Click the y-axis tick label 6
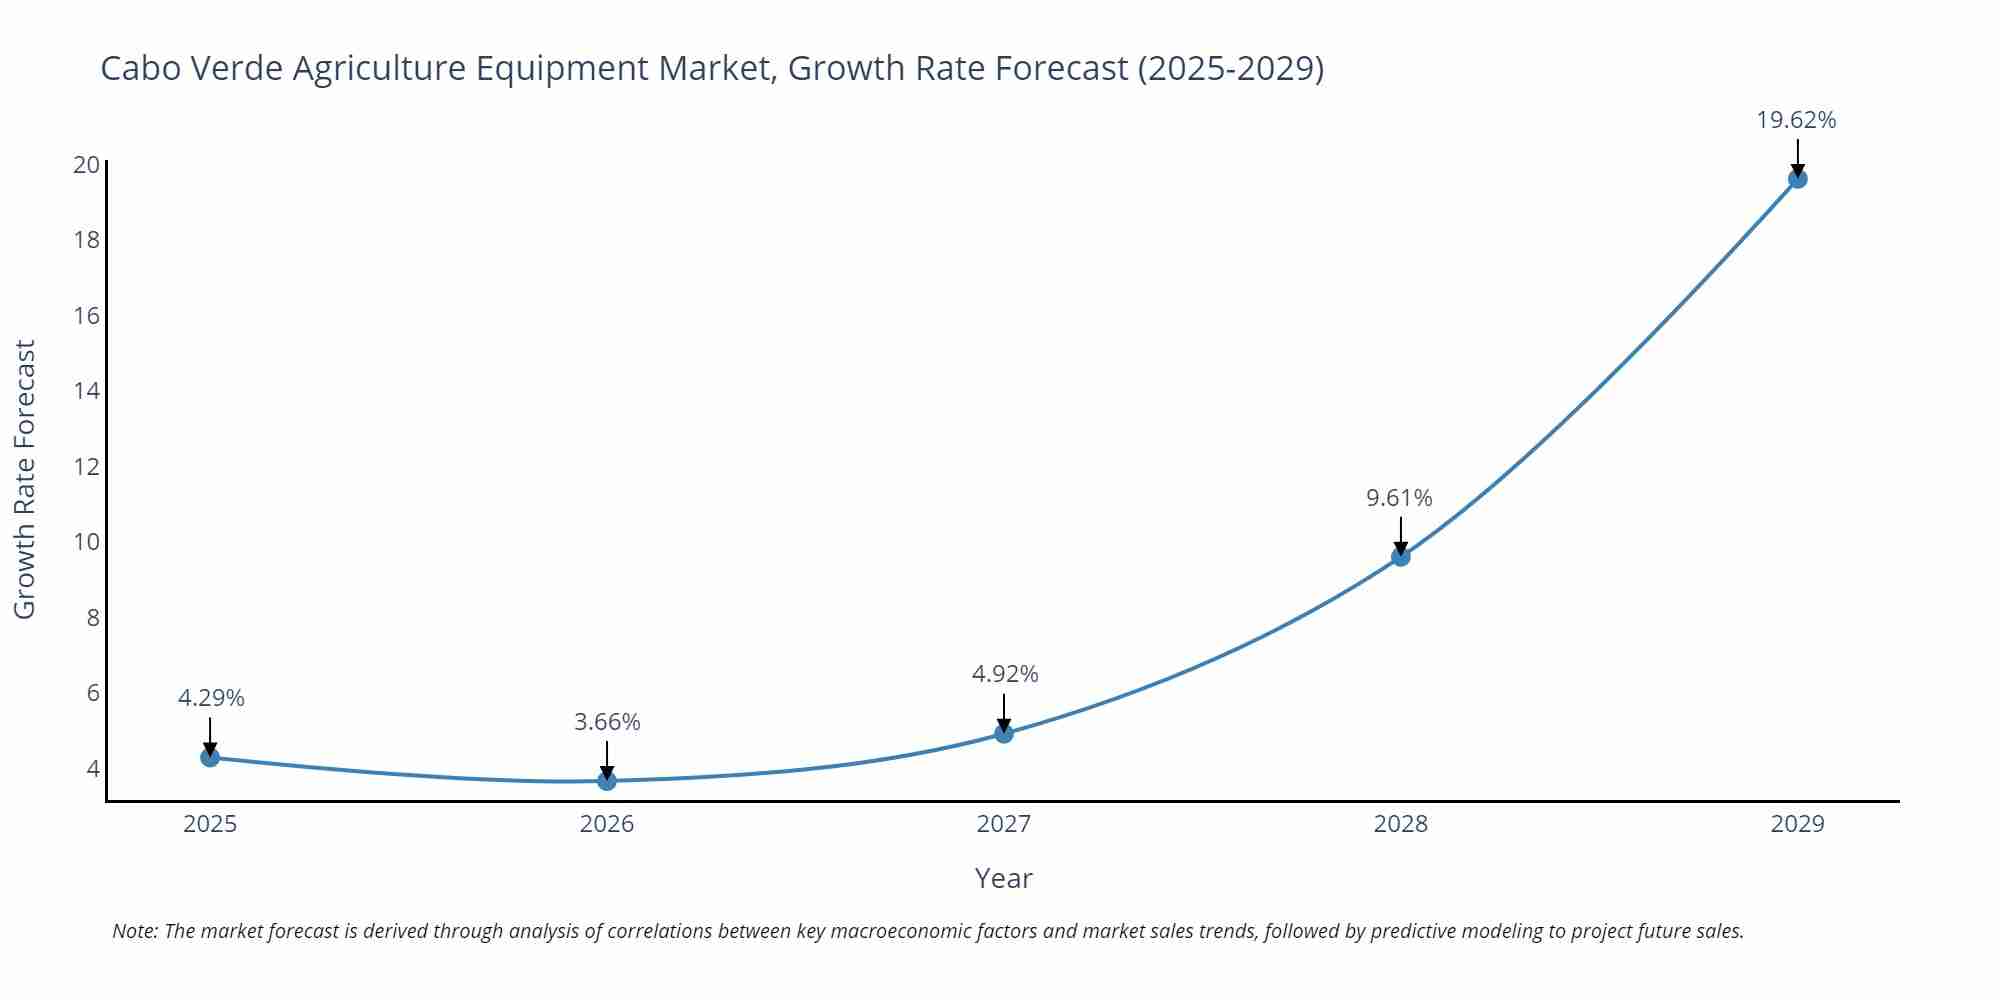Screen dimensions: 2000x1000 pyautogui.click(x=93, y=693)
